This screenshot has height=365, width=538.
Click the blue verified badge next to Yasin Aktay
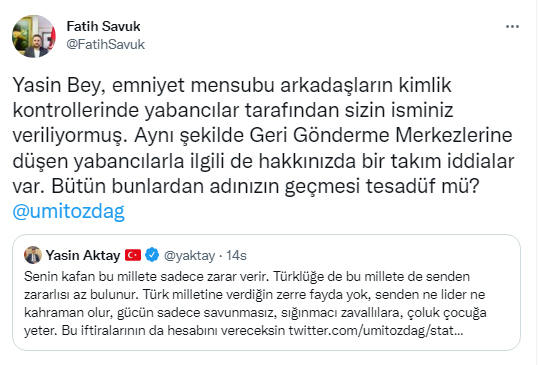click(152, 255)
